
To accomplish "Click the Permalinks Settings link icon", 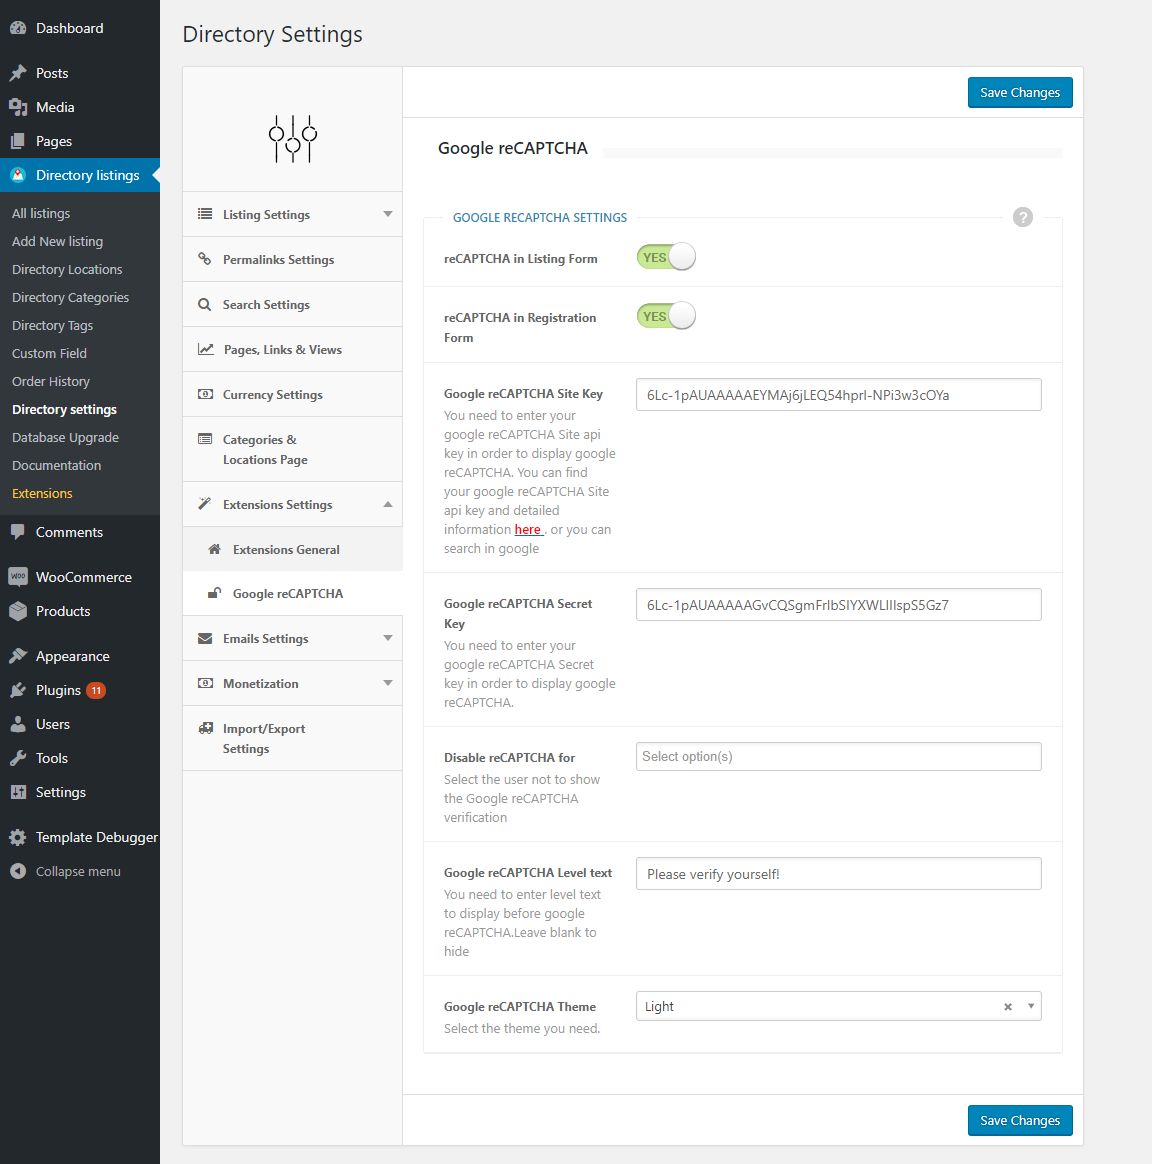I will 205,259.
